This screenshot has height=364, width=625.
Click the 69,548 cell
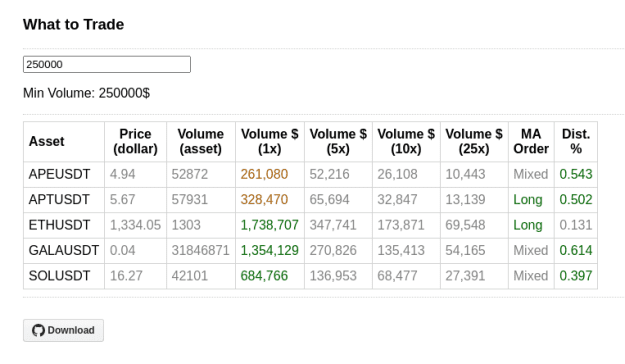pos(474,225)
